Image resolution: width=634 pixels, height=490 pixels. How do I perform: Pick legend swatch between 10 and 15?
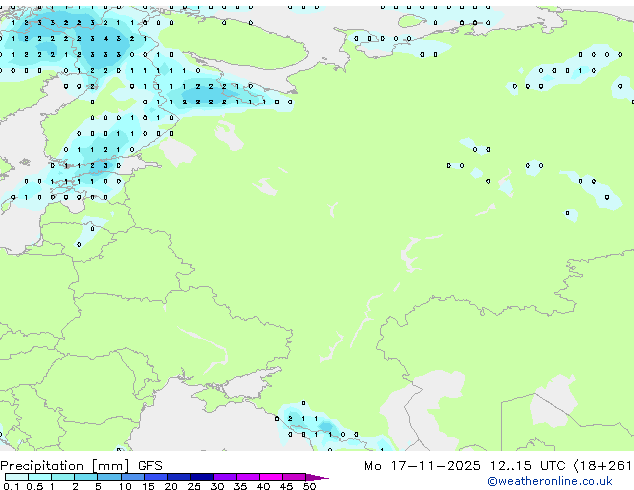tap(133, 477)
